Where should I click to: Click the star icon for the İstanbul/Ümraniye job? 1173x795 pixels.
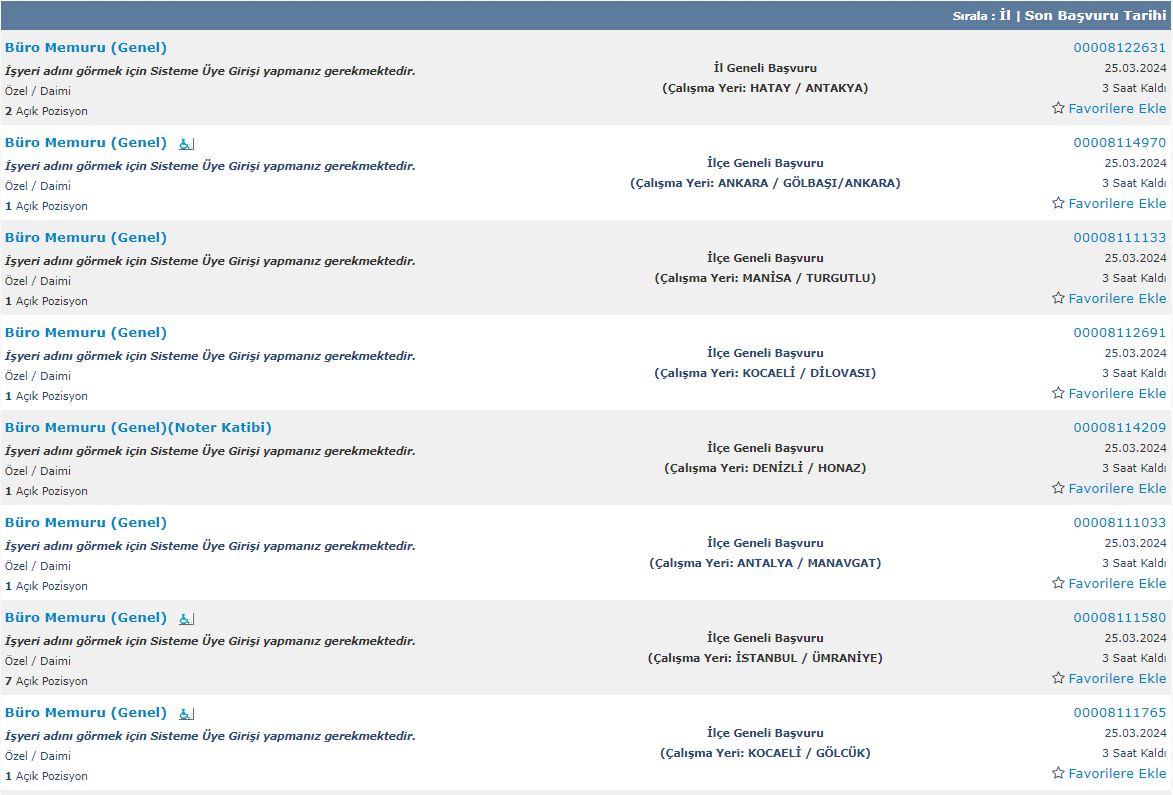(1058, 678)
